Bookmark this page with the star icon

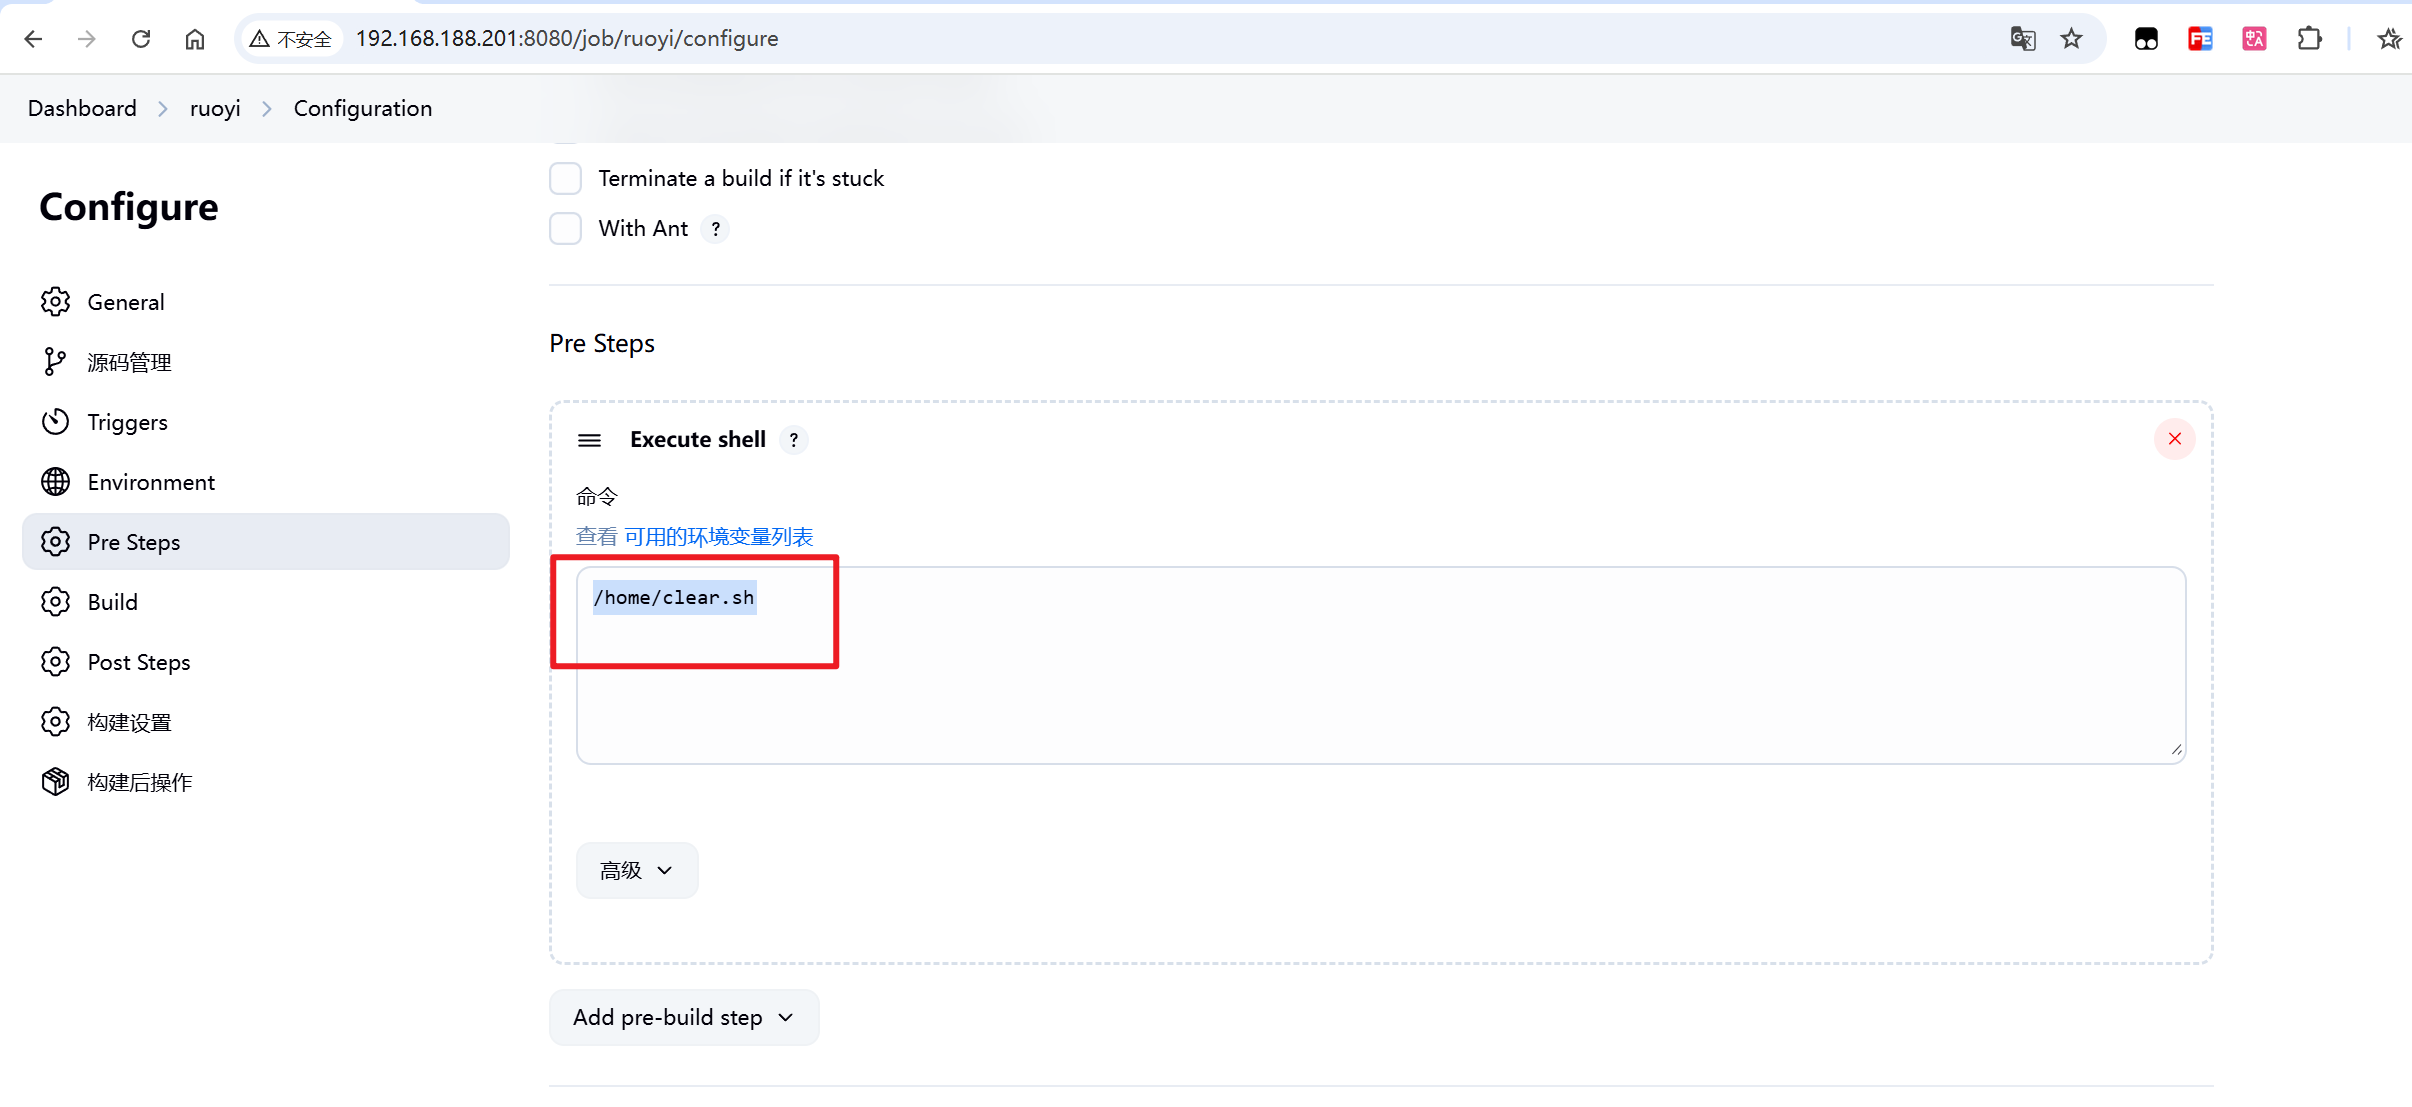coord(2071,39)
